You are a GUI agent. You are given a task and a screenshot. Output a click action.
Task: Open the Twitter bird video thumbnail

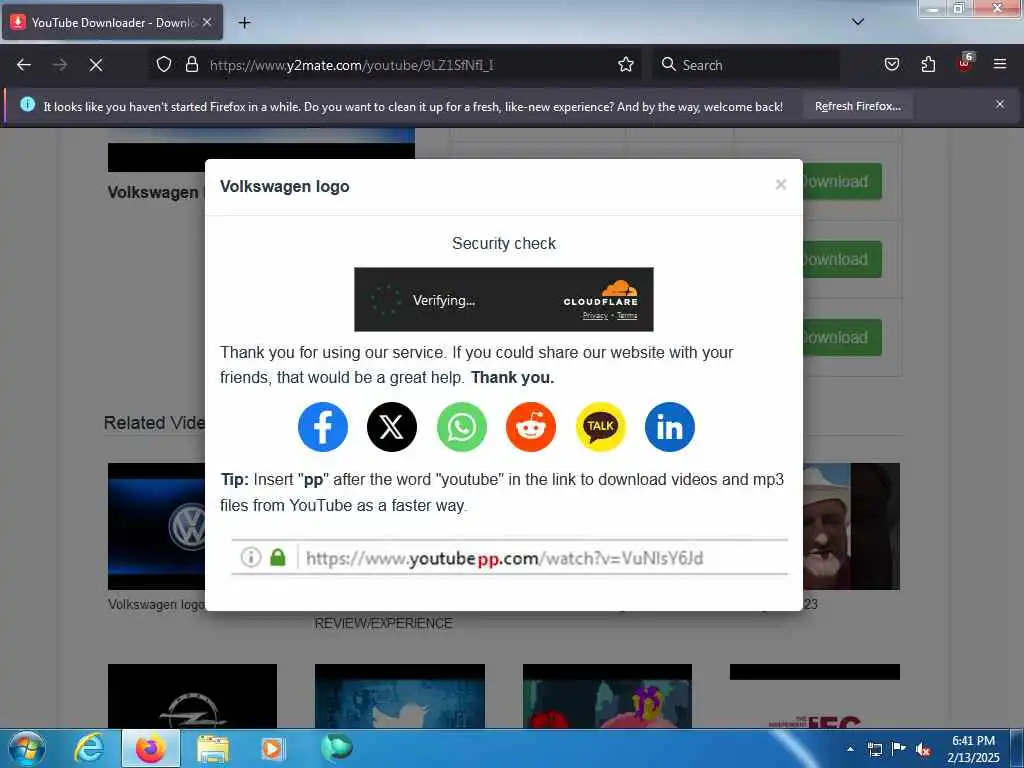(400, 696)
